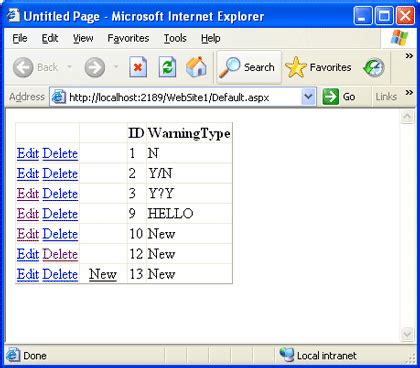Open the Help menu

click(x=210, y=39)
